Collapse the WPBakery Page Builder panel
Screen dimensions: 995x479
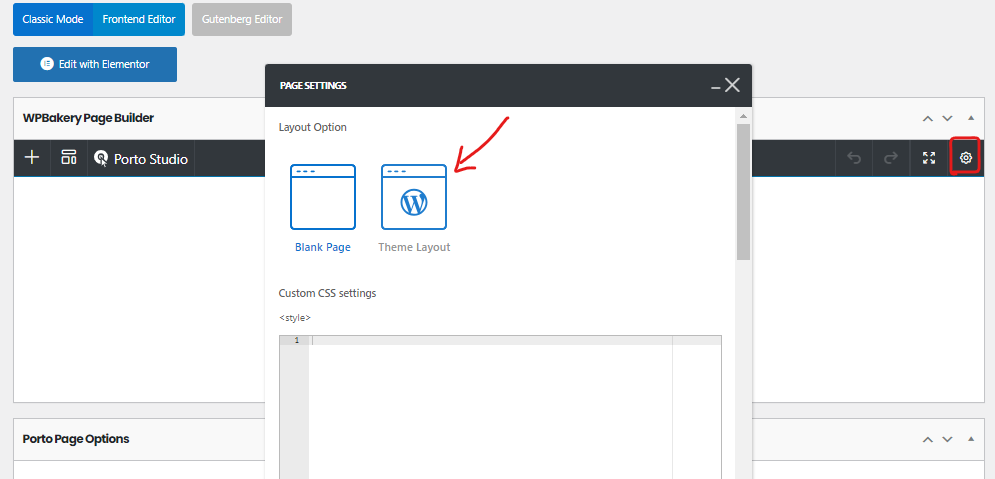[971, 118]
